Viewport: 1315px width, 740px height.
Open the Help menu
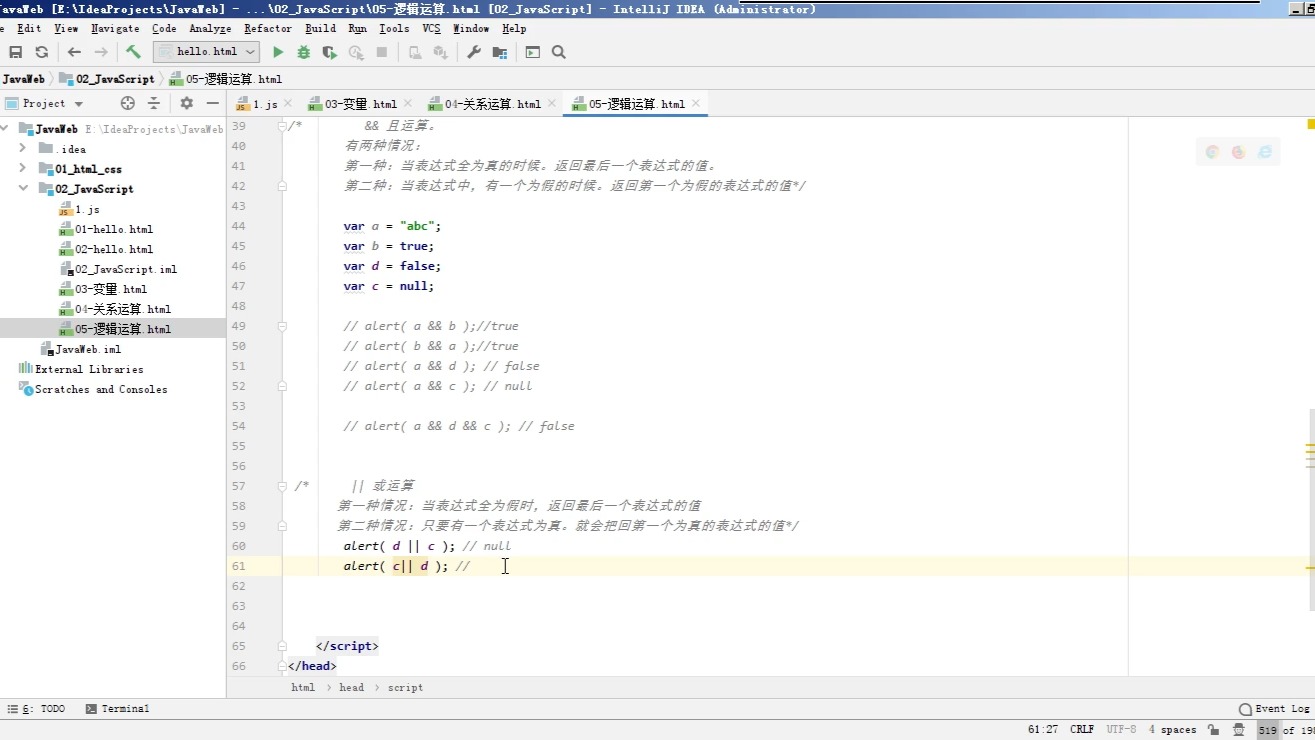click(514, 29)
